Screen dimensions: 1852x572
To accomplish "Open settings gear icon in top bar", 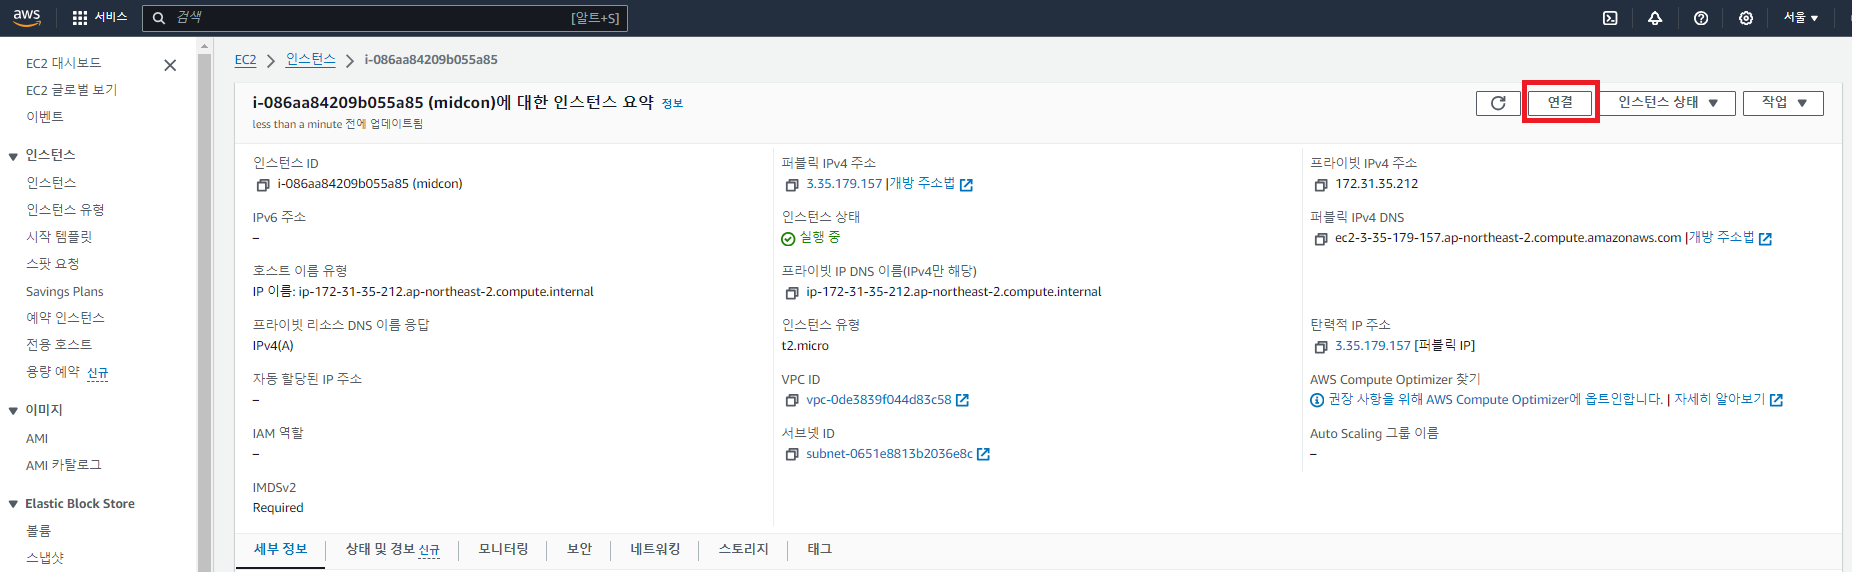I will pos(1746,18).
